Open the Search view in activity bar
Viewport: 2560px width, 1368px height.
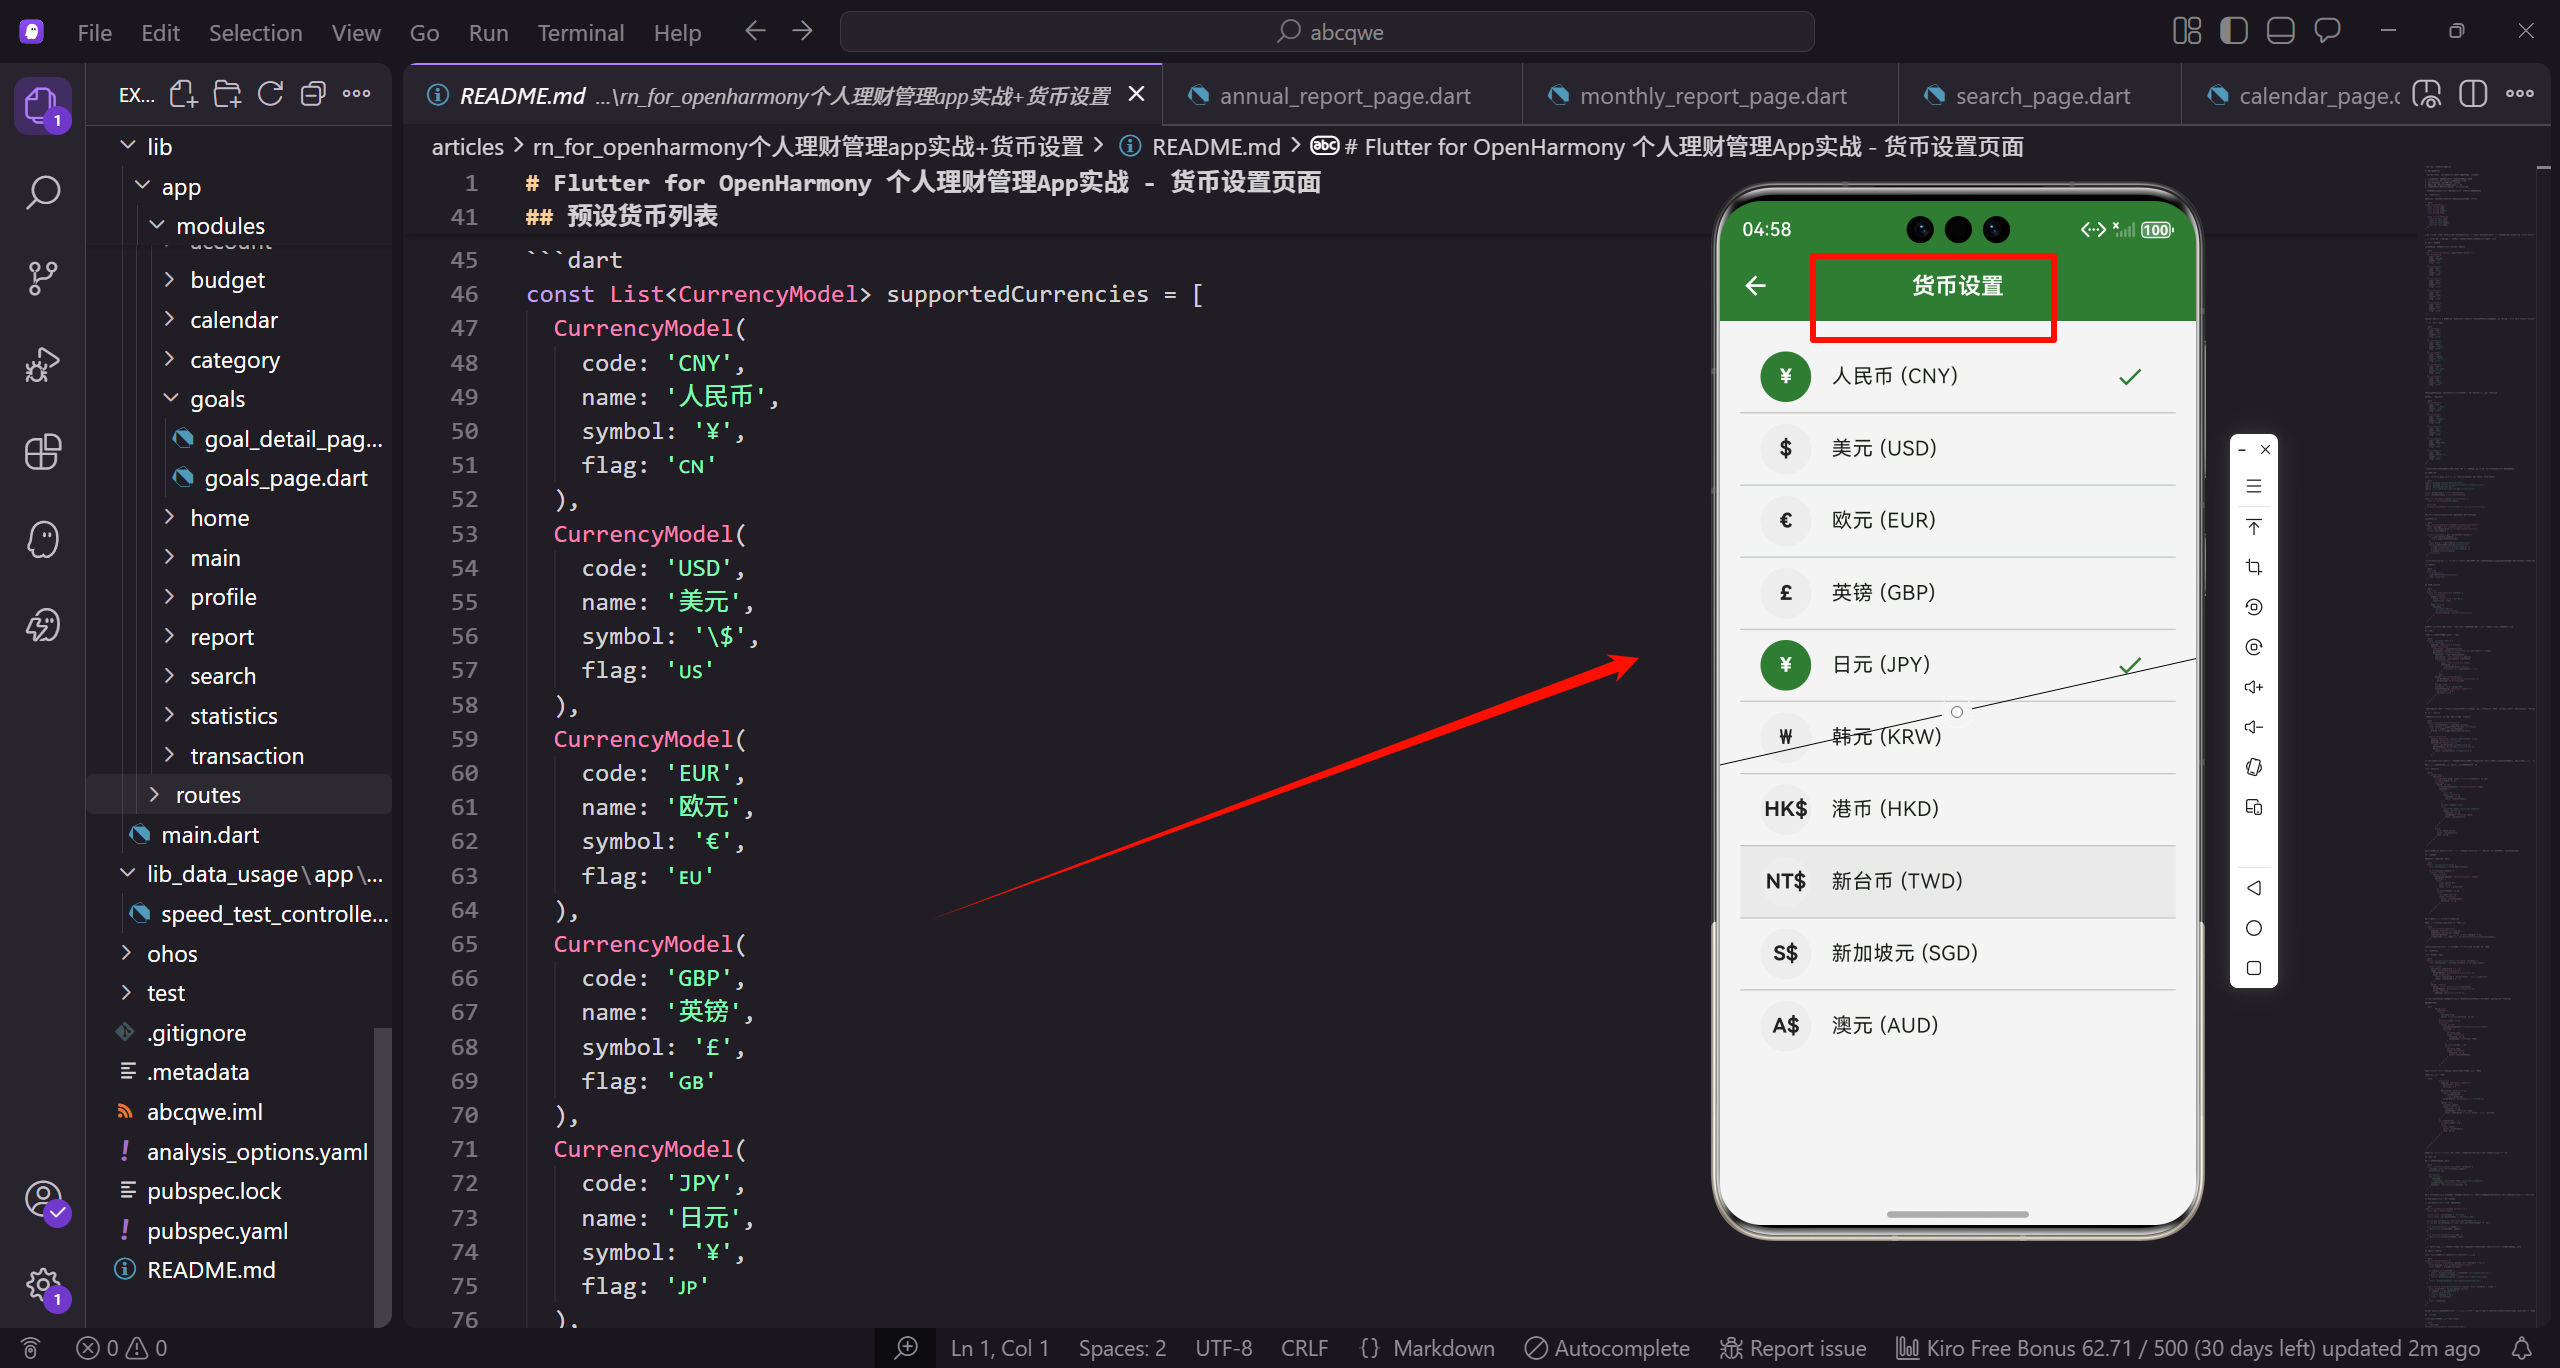42,192
